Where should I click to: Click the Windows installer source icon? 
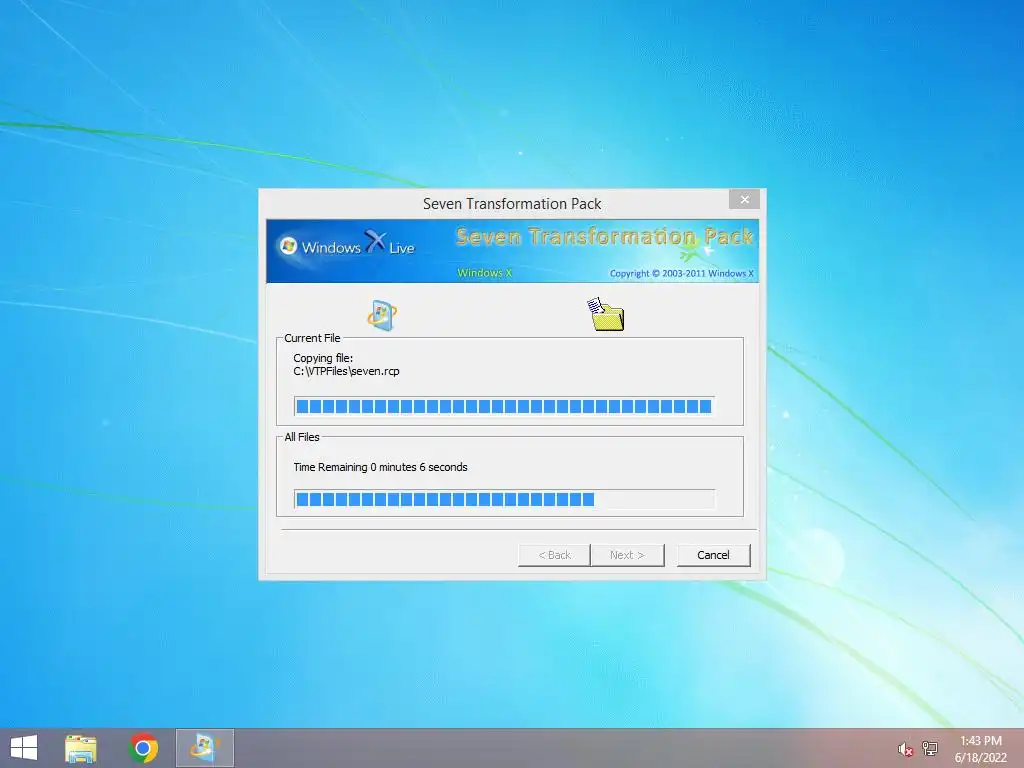(381, 315)
